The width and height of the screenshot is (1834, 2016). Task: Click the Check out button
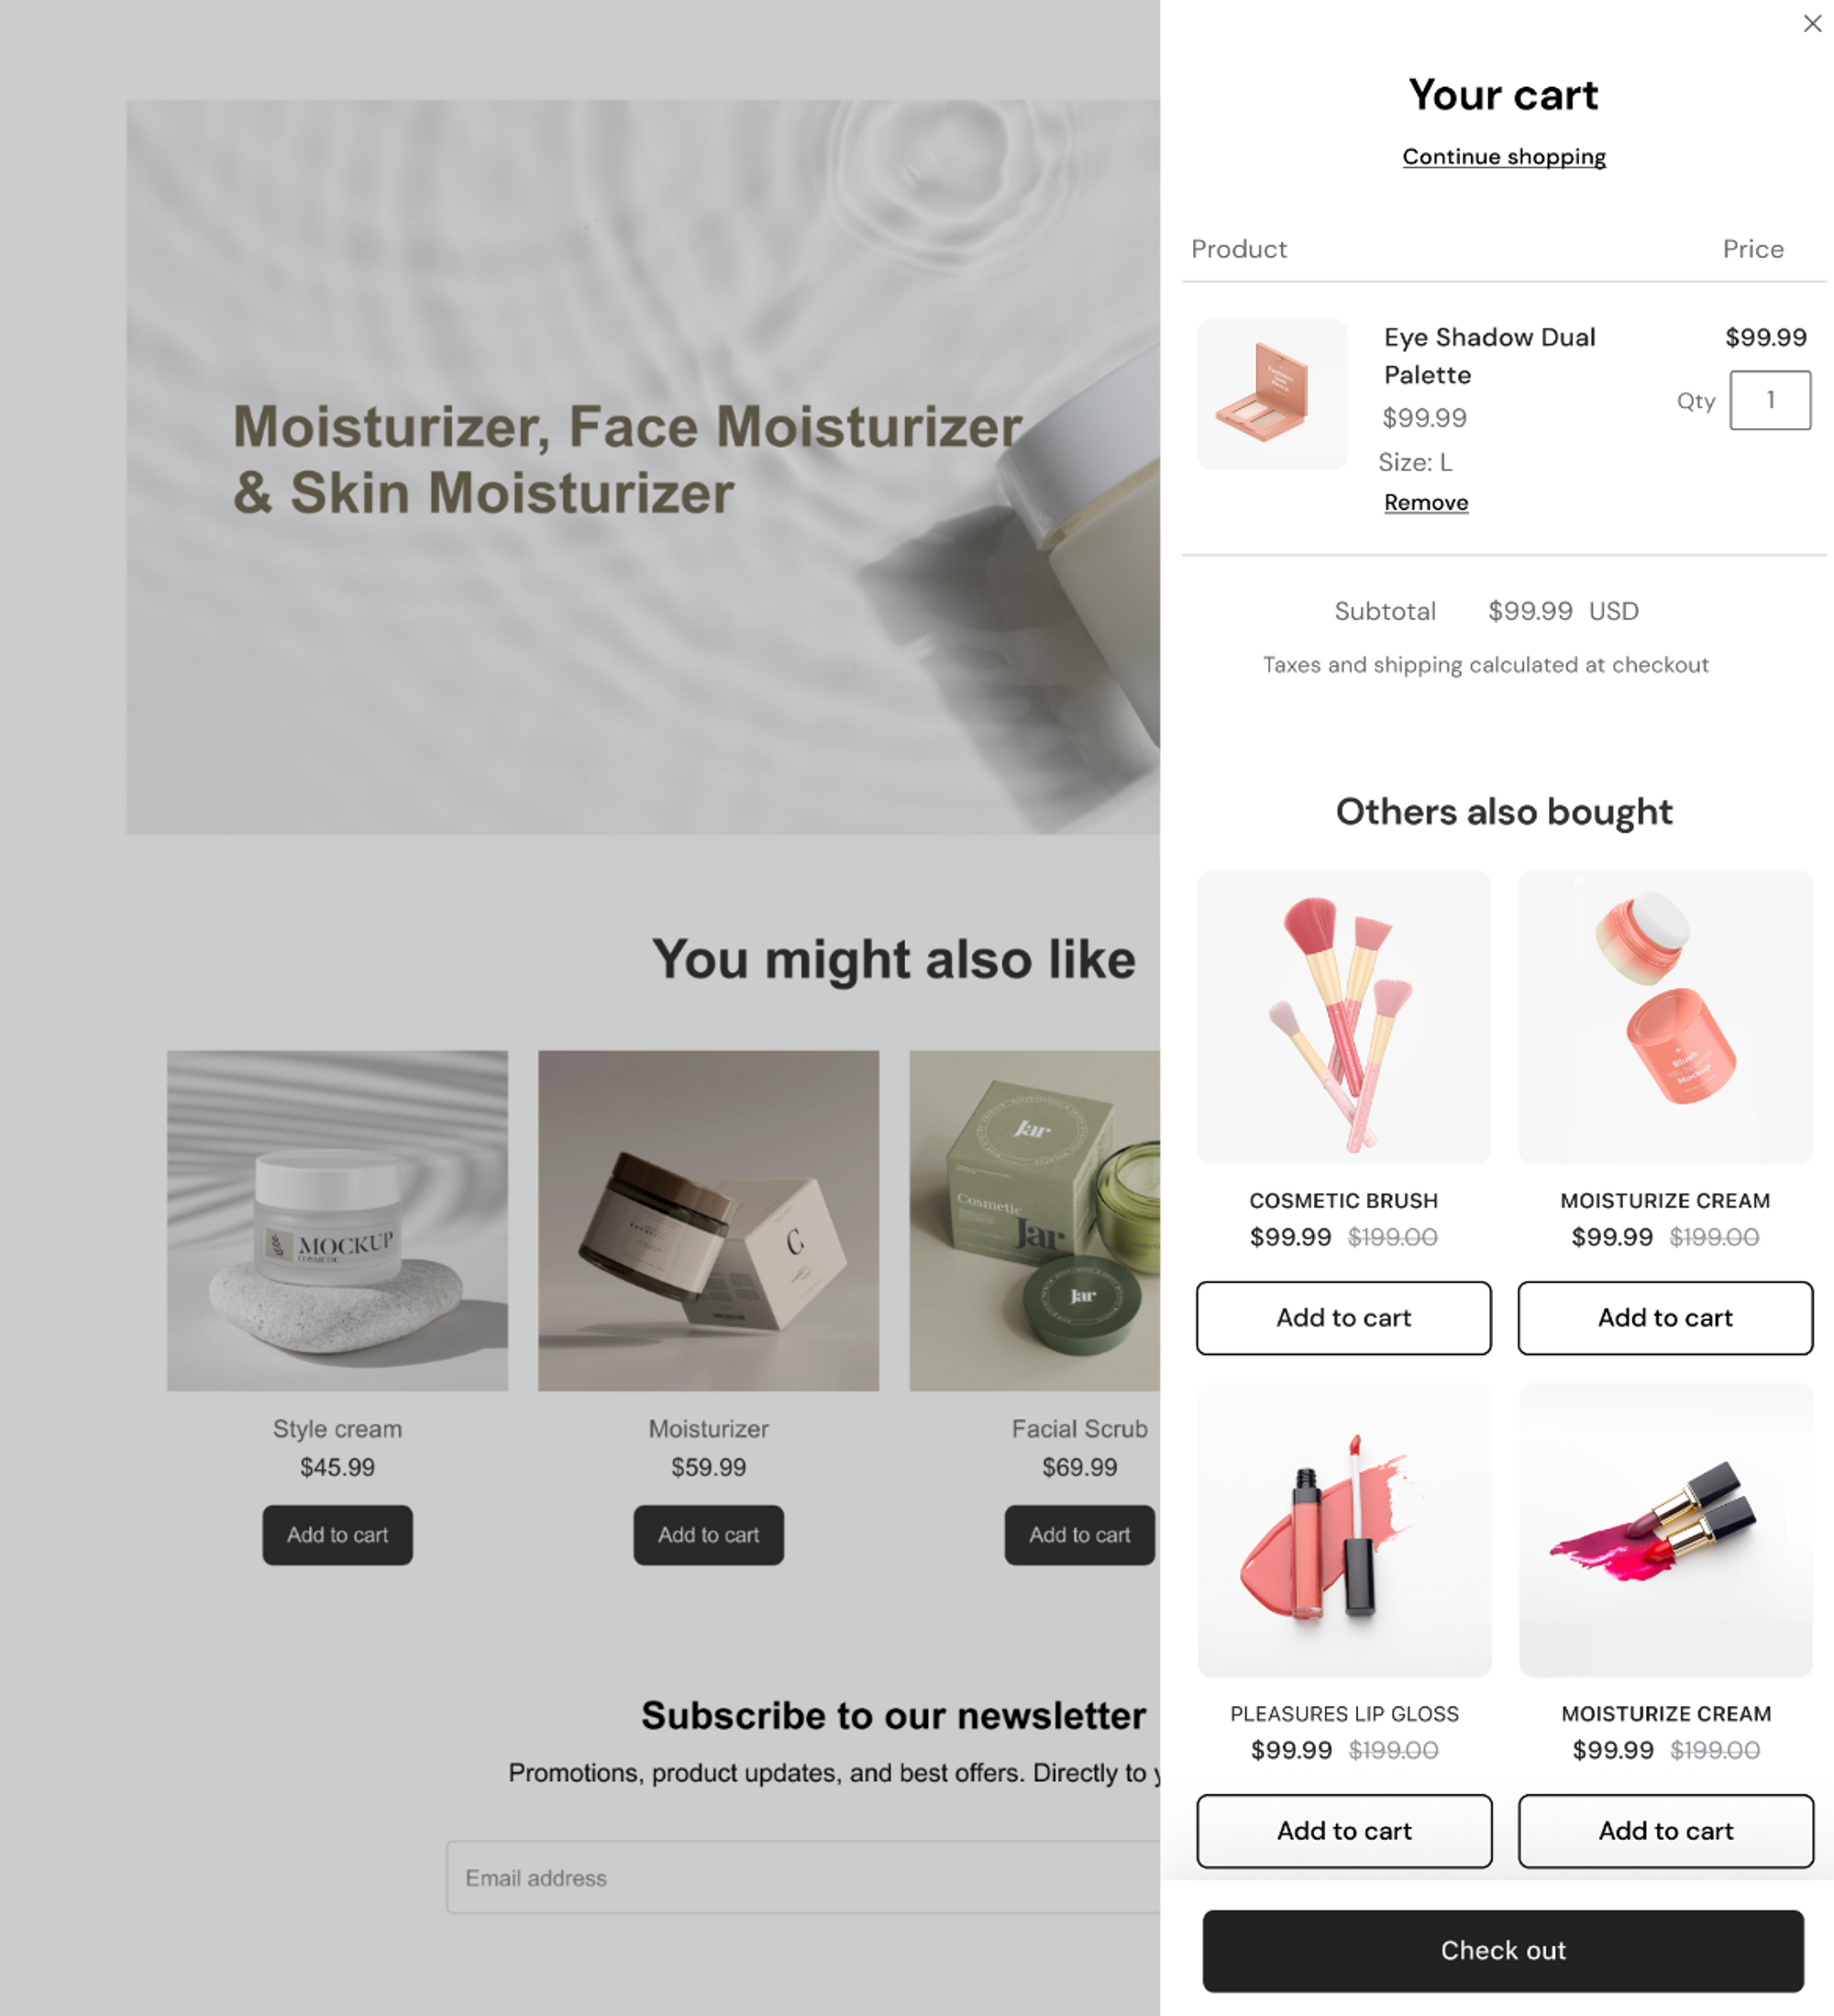click(1502, 1950)
